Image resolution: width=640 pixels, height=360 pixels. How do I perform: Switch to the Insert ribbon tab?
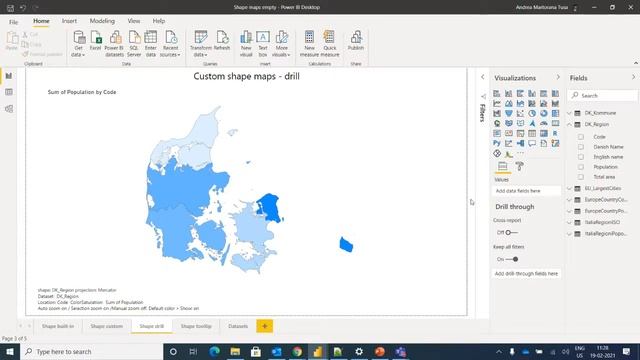[69, 21]
